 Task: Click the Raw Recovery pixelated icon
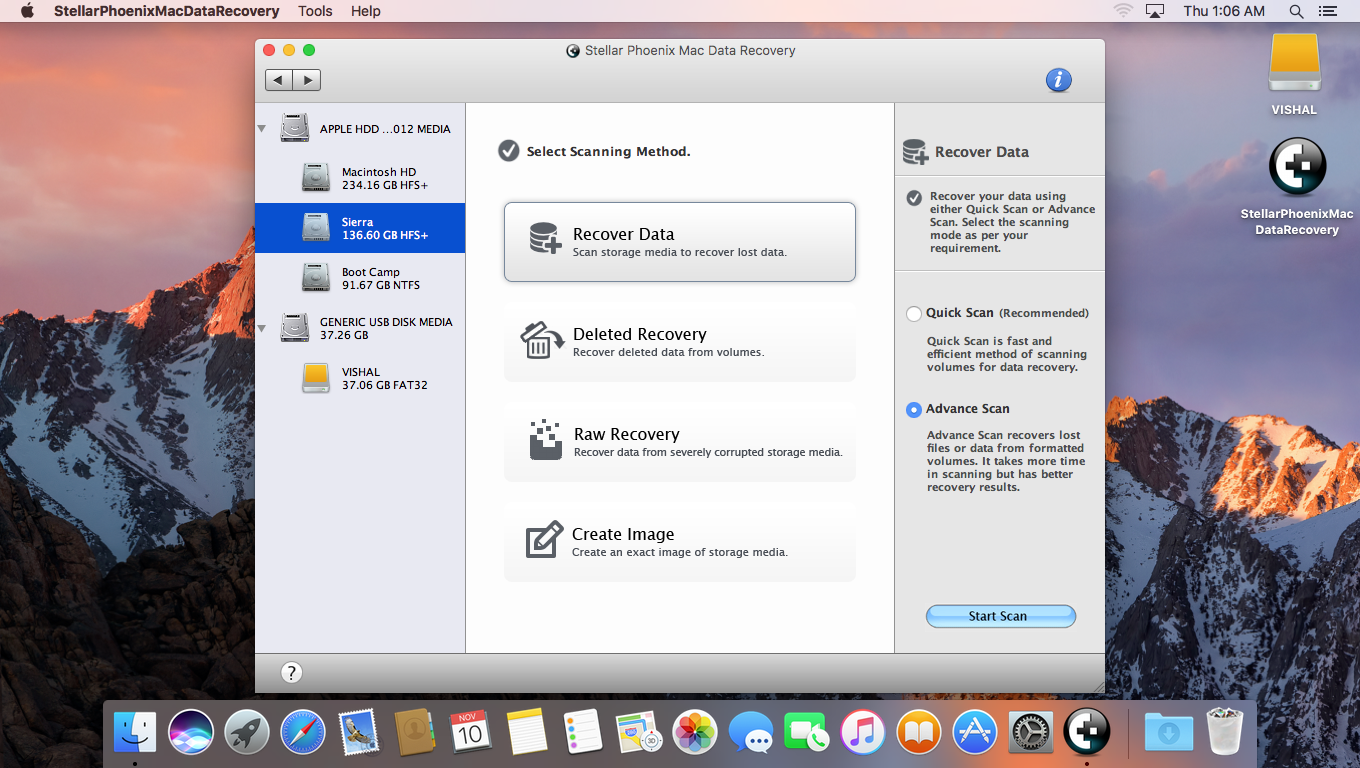coord(545,440)
